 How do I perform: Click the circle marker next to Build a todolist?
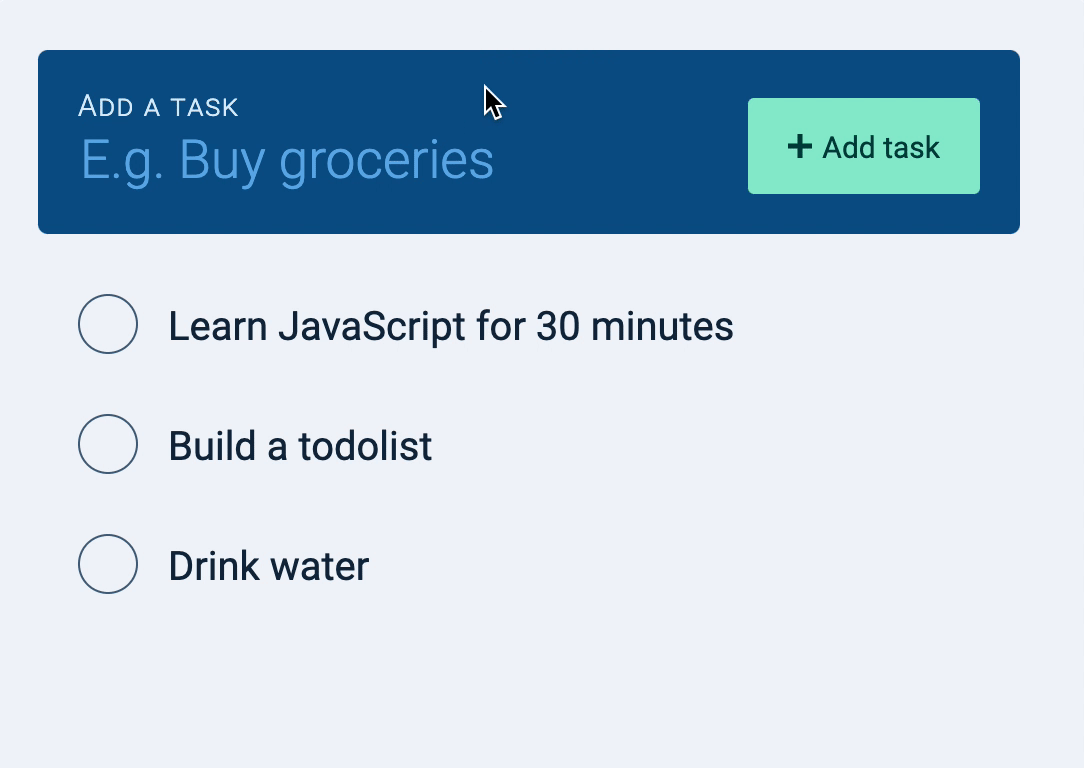click(107, 444)
